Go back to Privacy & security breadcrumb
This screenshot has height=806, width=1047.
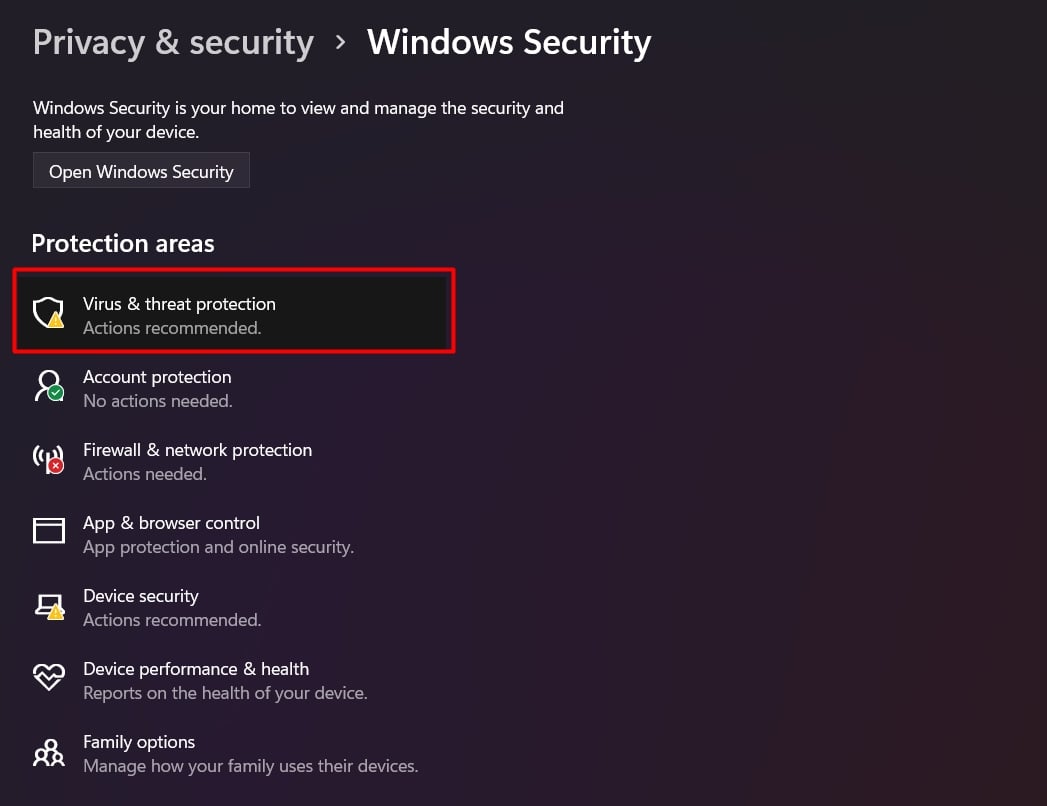[173, 42]
